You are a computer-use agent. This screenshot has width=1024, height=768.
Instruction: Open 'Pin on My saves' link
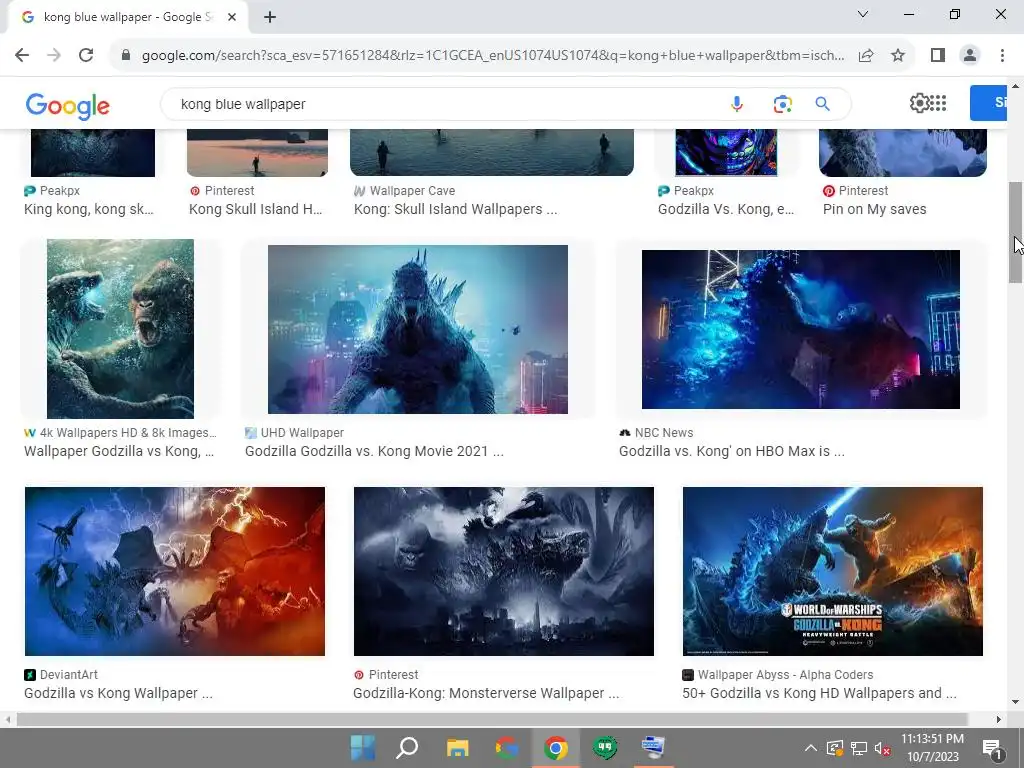874,209
